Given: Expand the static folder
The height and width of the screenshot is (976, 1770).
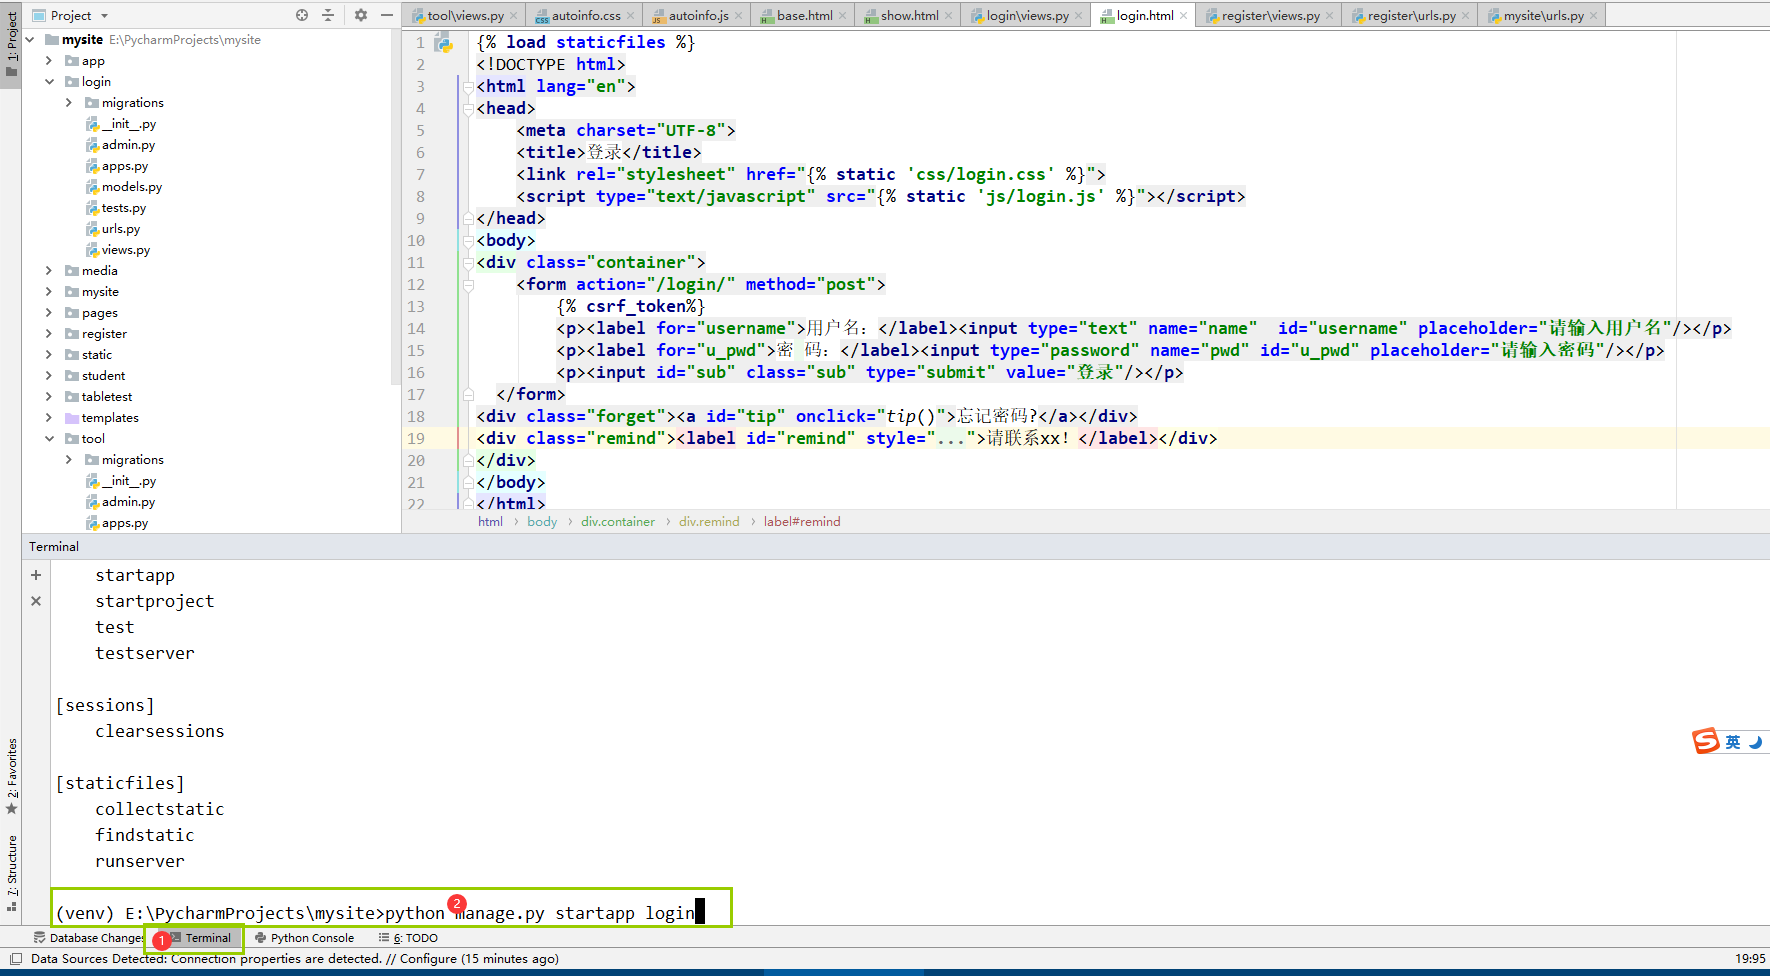Looking at the screenshot, I should pos(49,355).
